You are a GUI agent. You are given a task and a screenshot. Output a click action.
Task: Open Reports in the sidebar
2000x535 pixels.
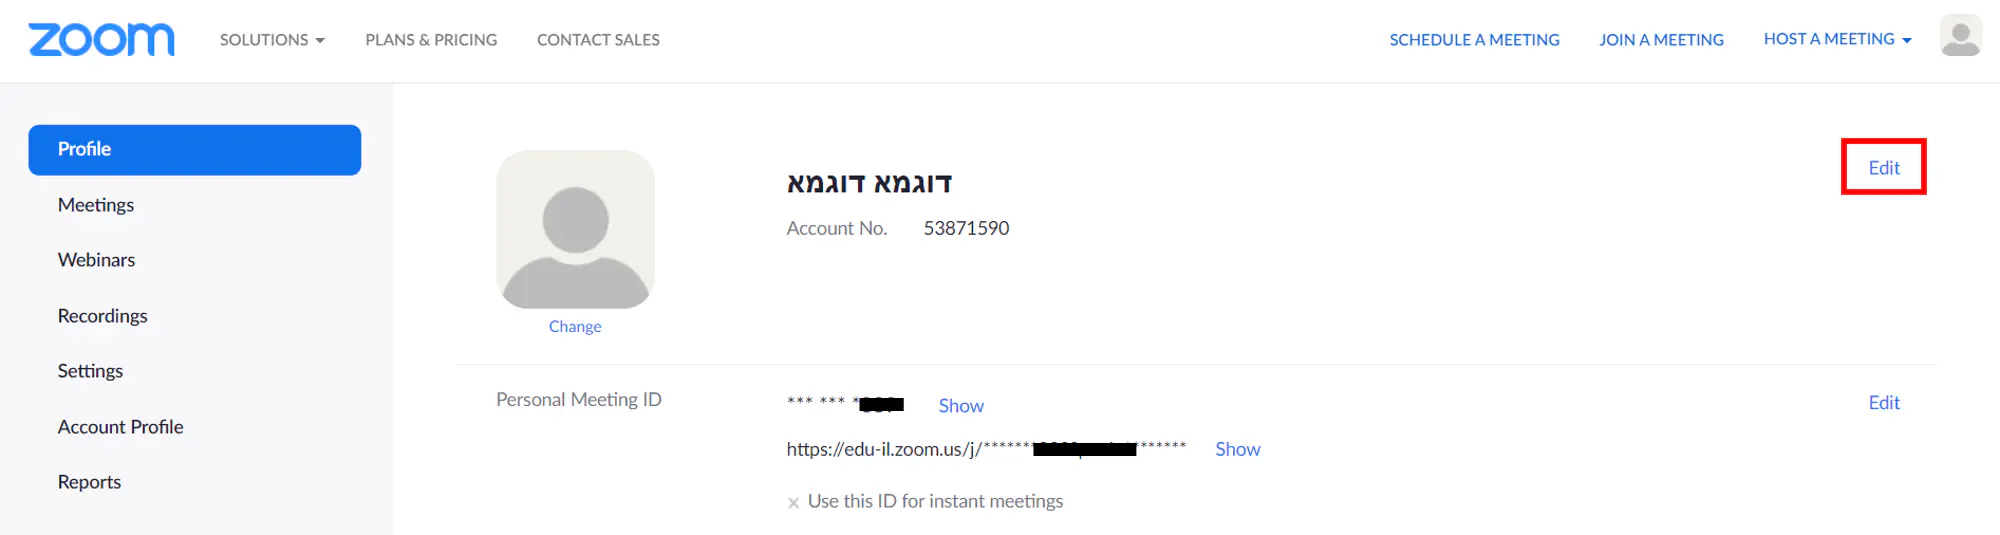click(x=89, y=482)
